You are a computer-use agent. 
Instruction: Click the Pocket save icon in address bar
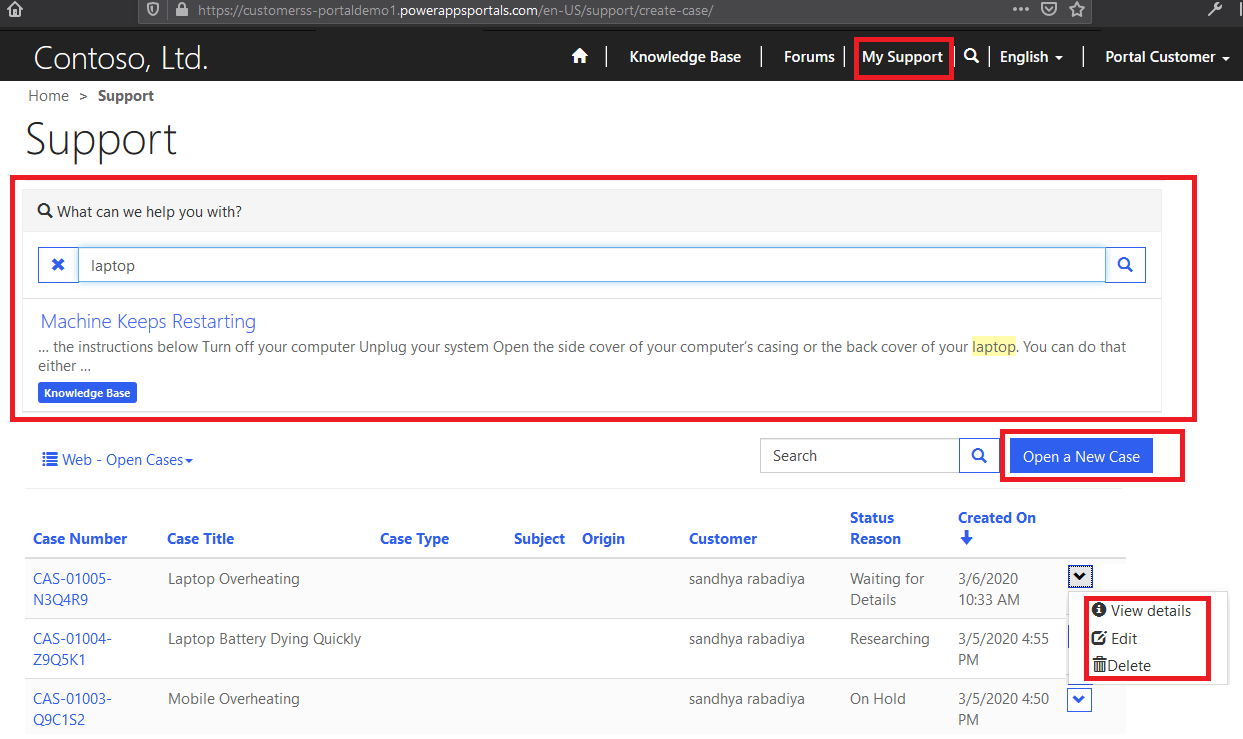coord(1049,10)
